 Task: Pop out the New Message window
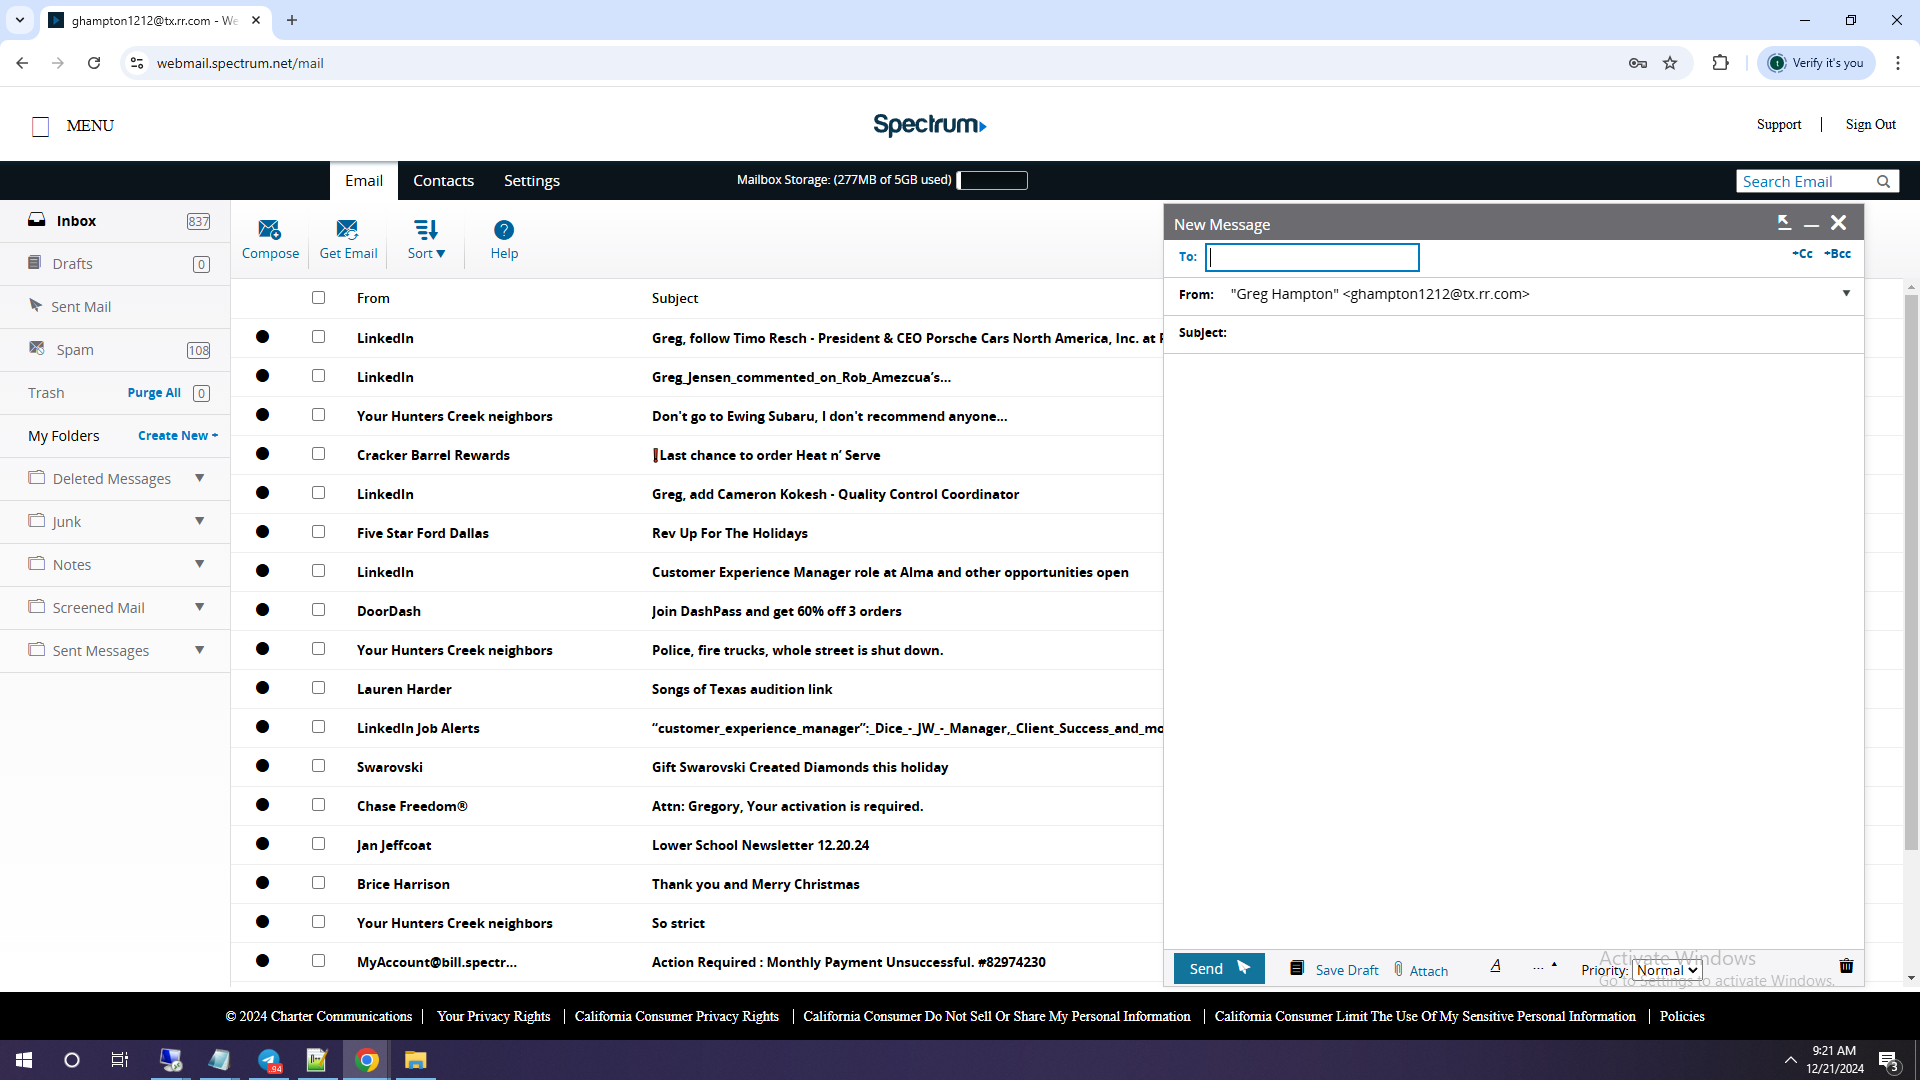coord(1784,223)
